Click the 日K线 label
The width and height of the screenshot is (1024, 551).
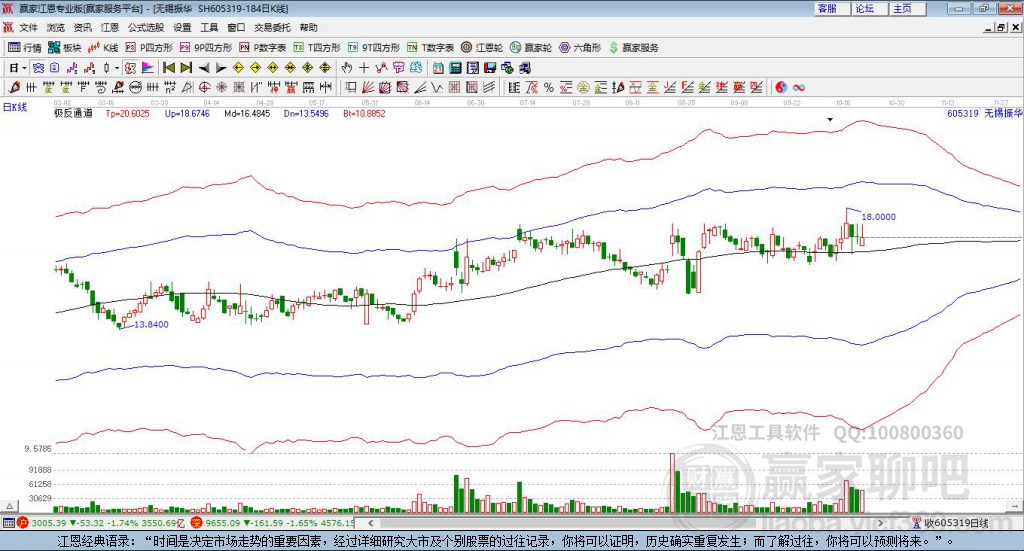15,108
